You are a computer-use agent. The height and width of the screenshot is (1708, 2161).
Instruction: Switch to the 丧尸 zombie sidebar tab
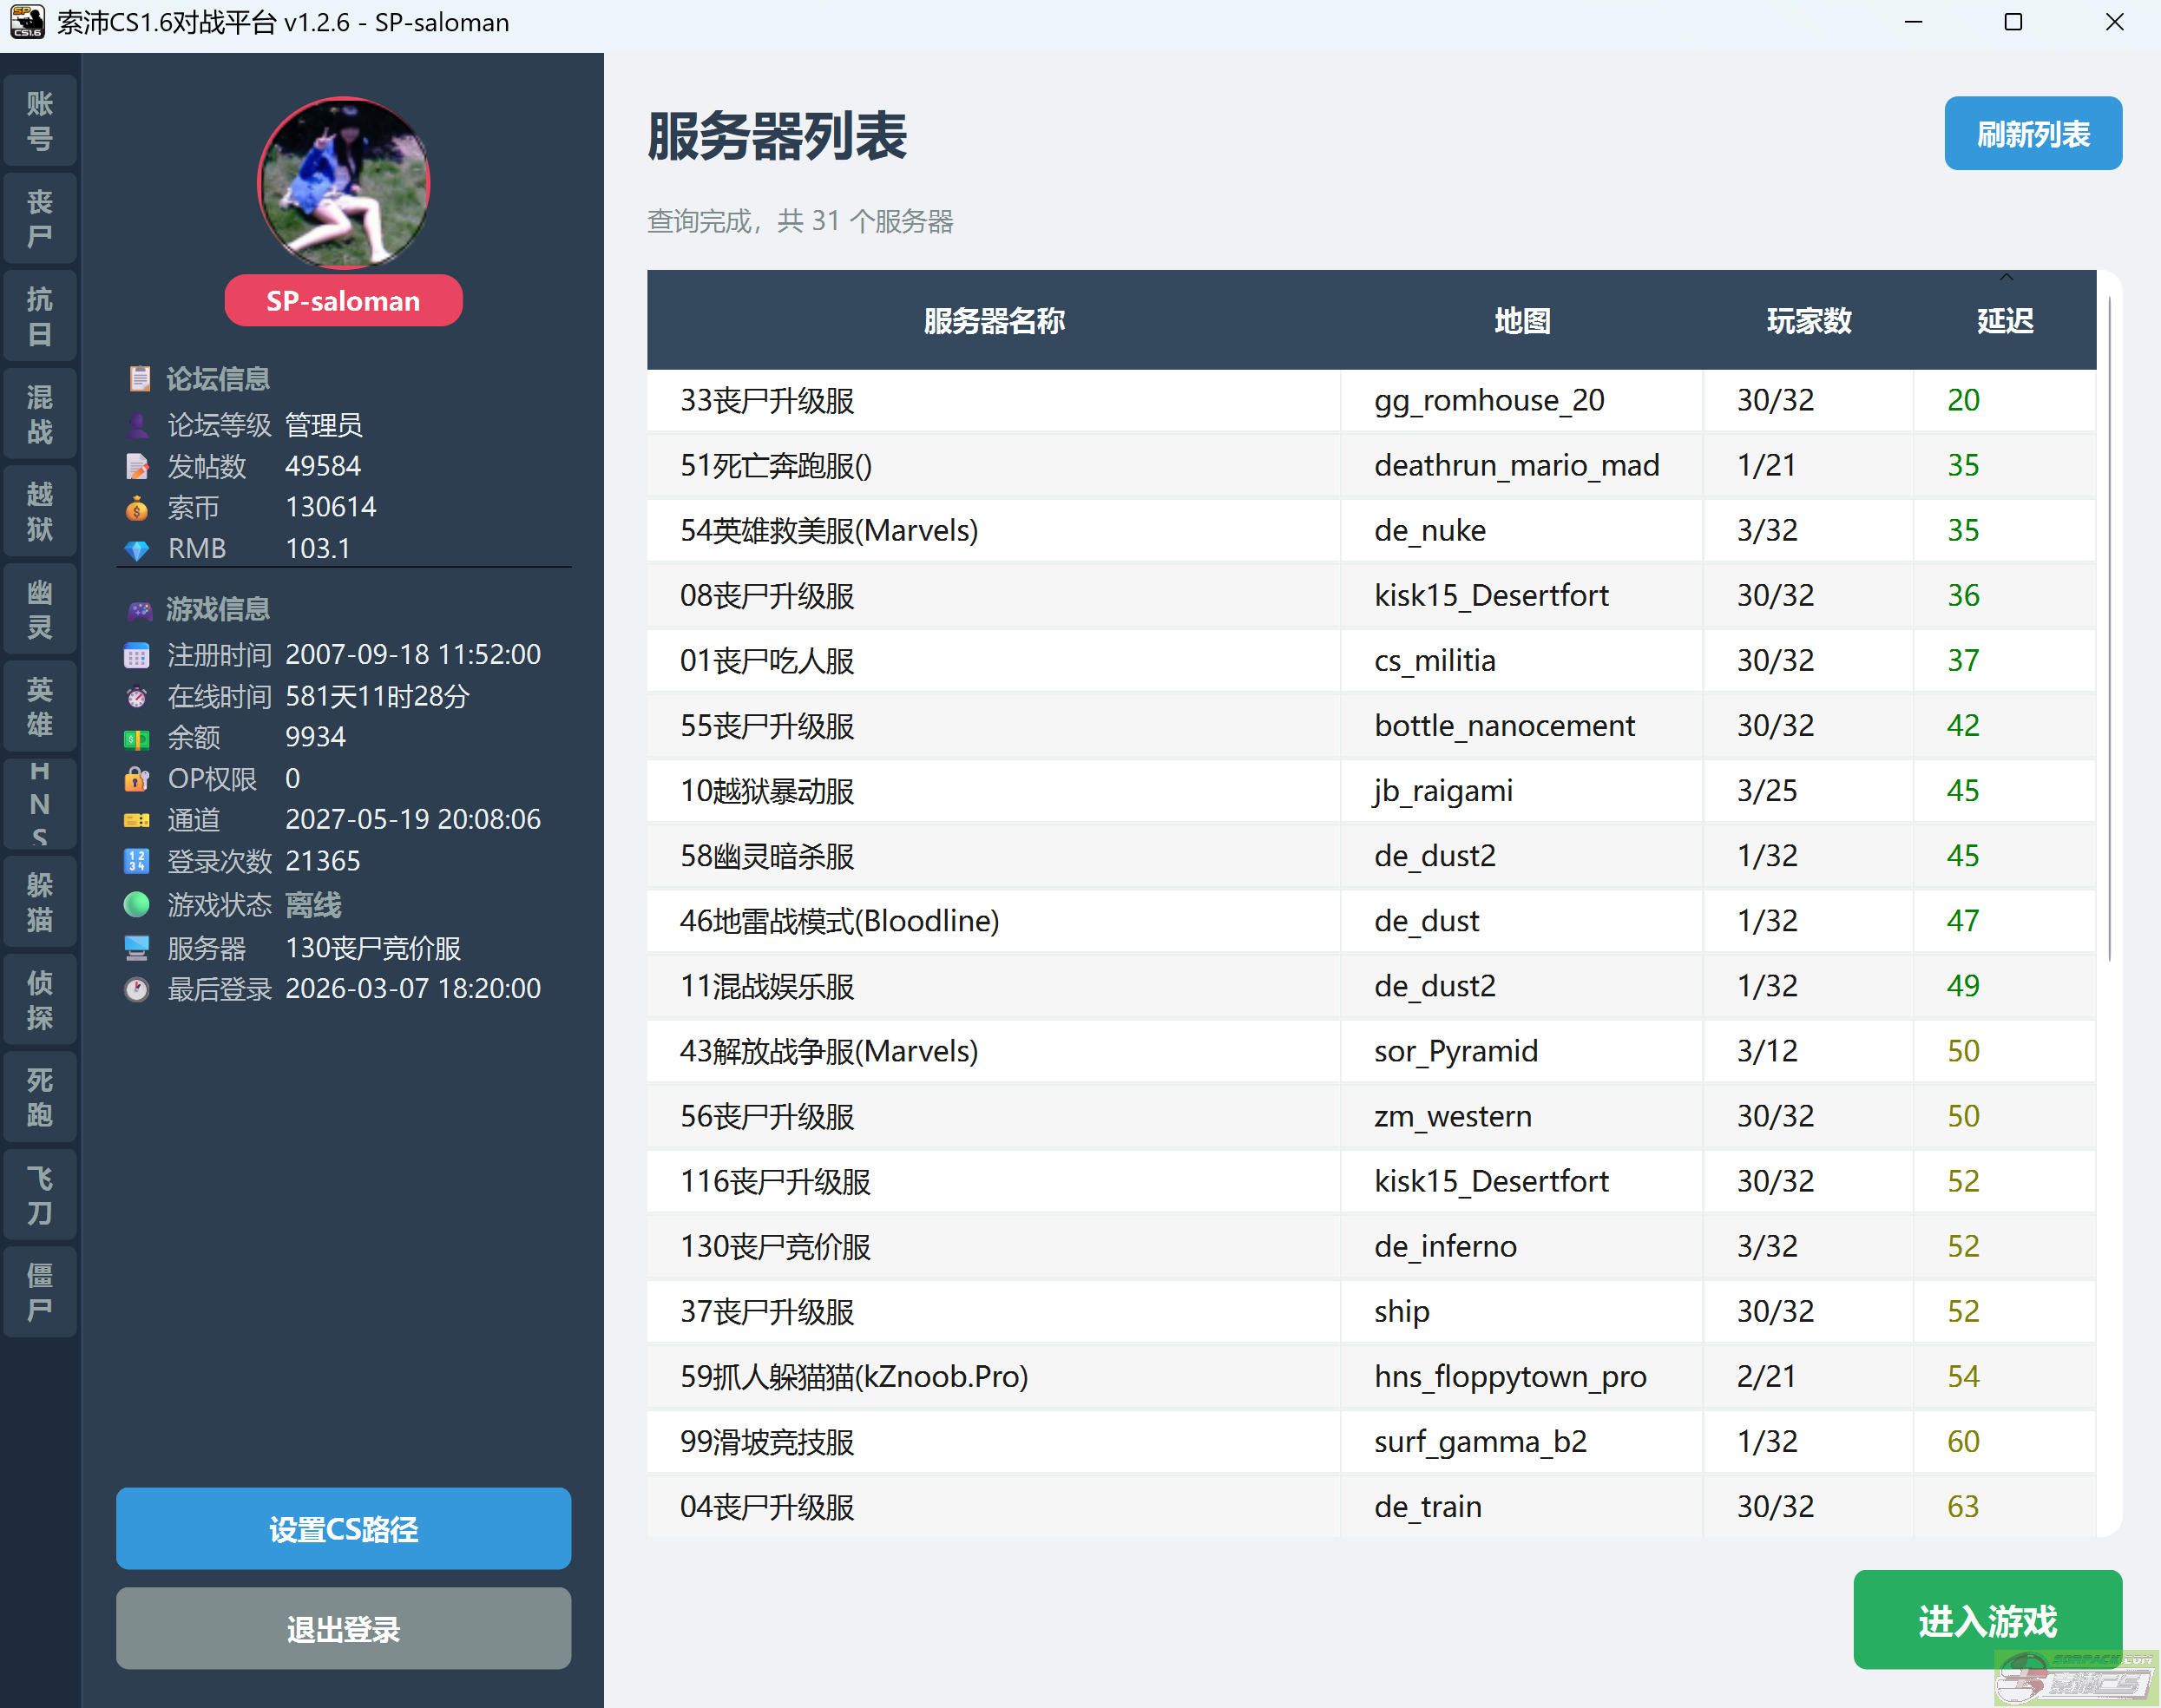click(40, 218)
